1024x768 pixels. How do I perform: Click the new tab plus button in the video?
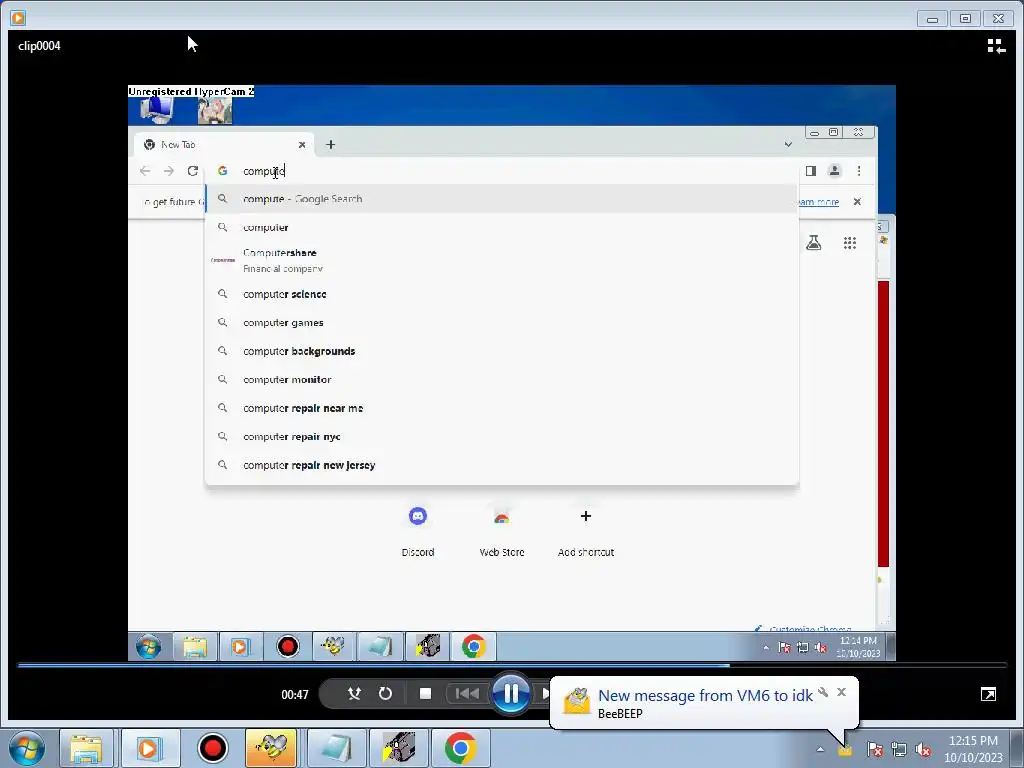point(330,144)
